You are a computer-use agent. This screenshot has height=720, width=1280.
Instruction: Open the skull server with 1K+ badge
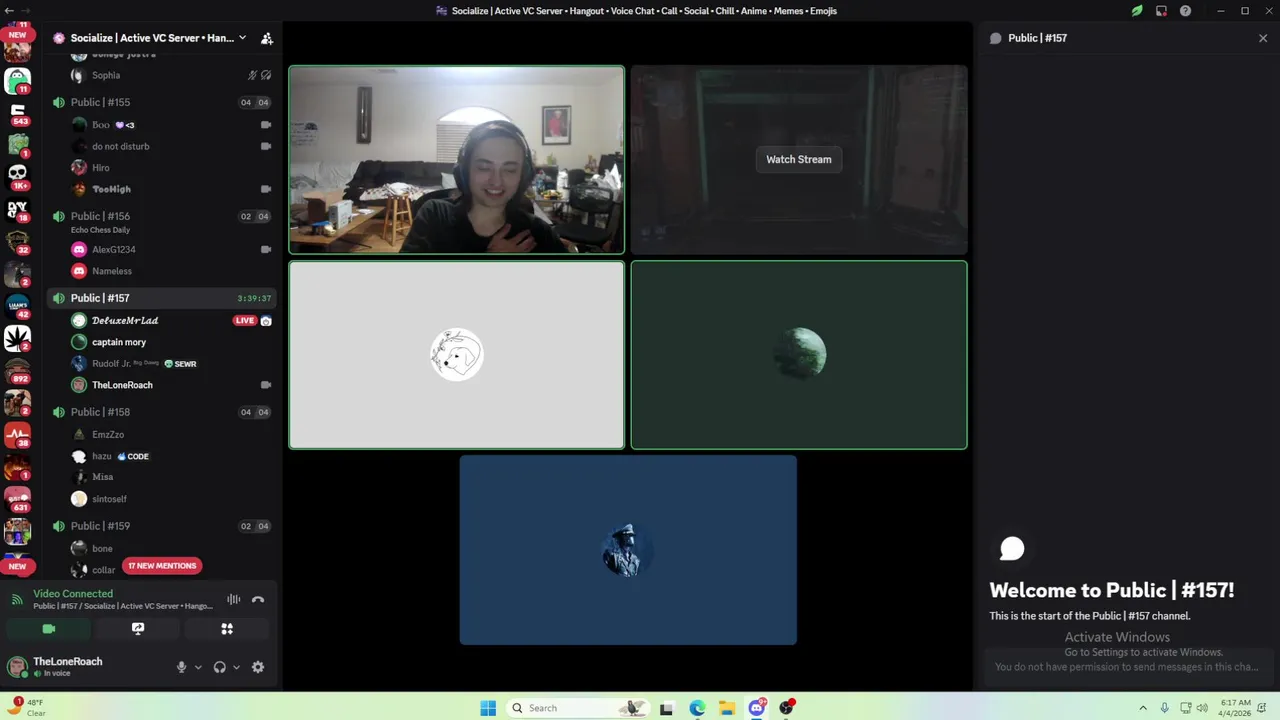[x=17, y=177]
